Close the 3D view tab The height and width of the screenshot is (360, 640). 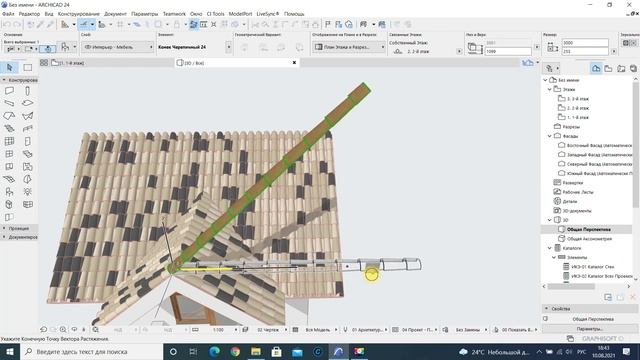point(294,62)
